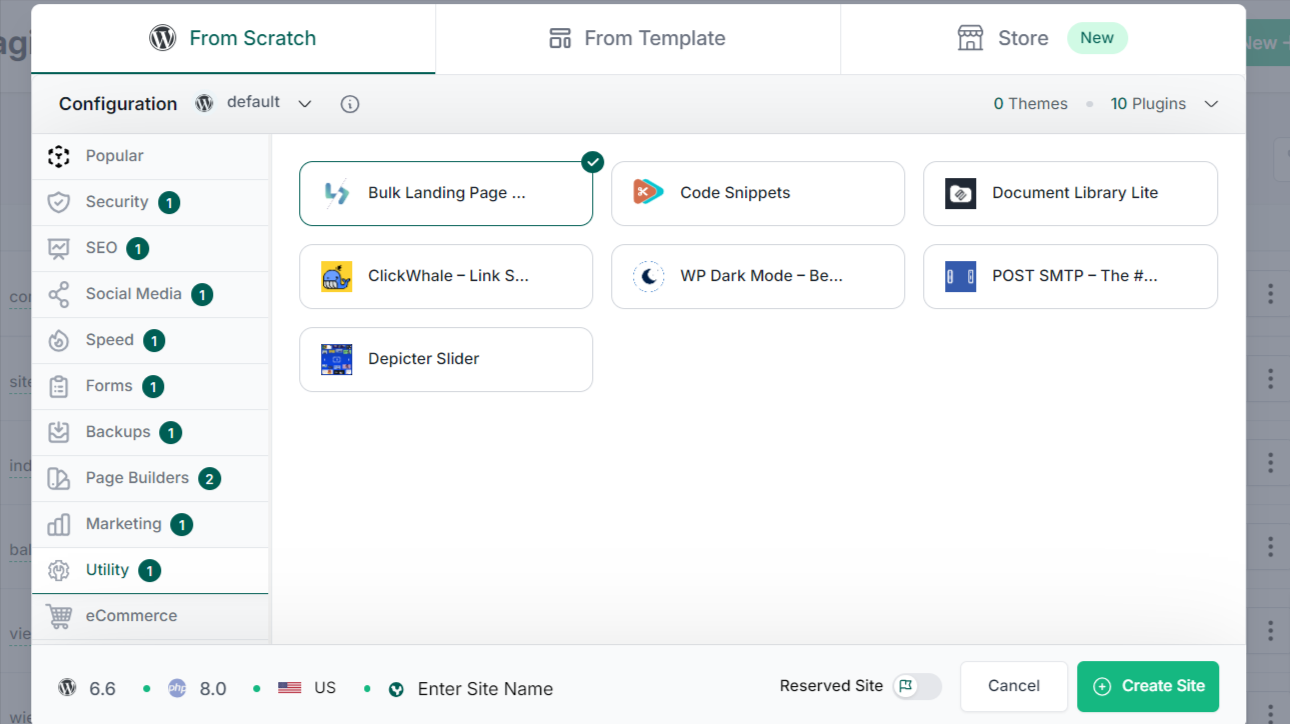Click the WordPress logo in From Scratch tab
Image resolution: width=1290 pixels, height=724 pixels.
pyautogui.click(x=162, y=38)
